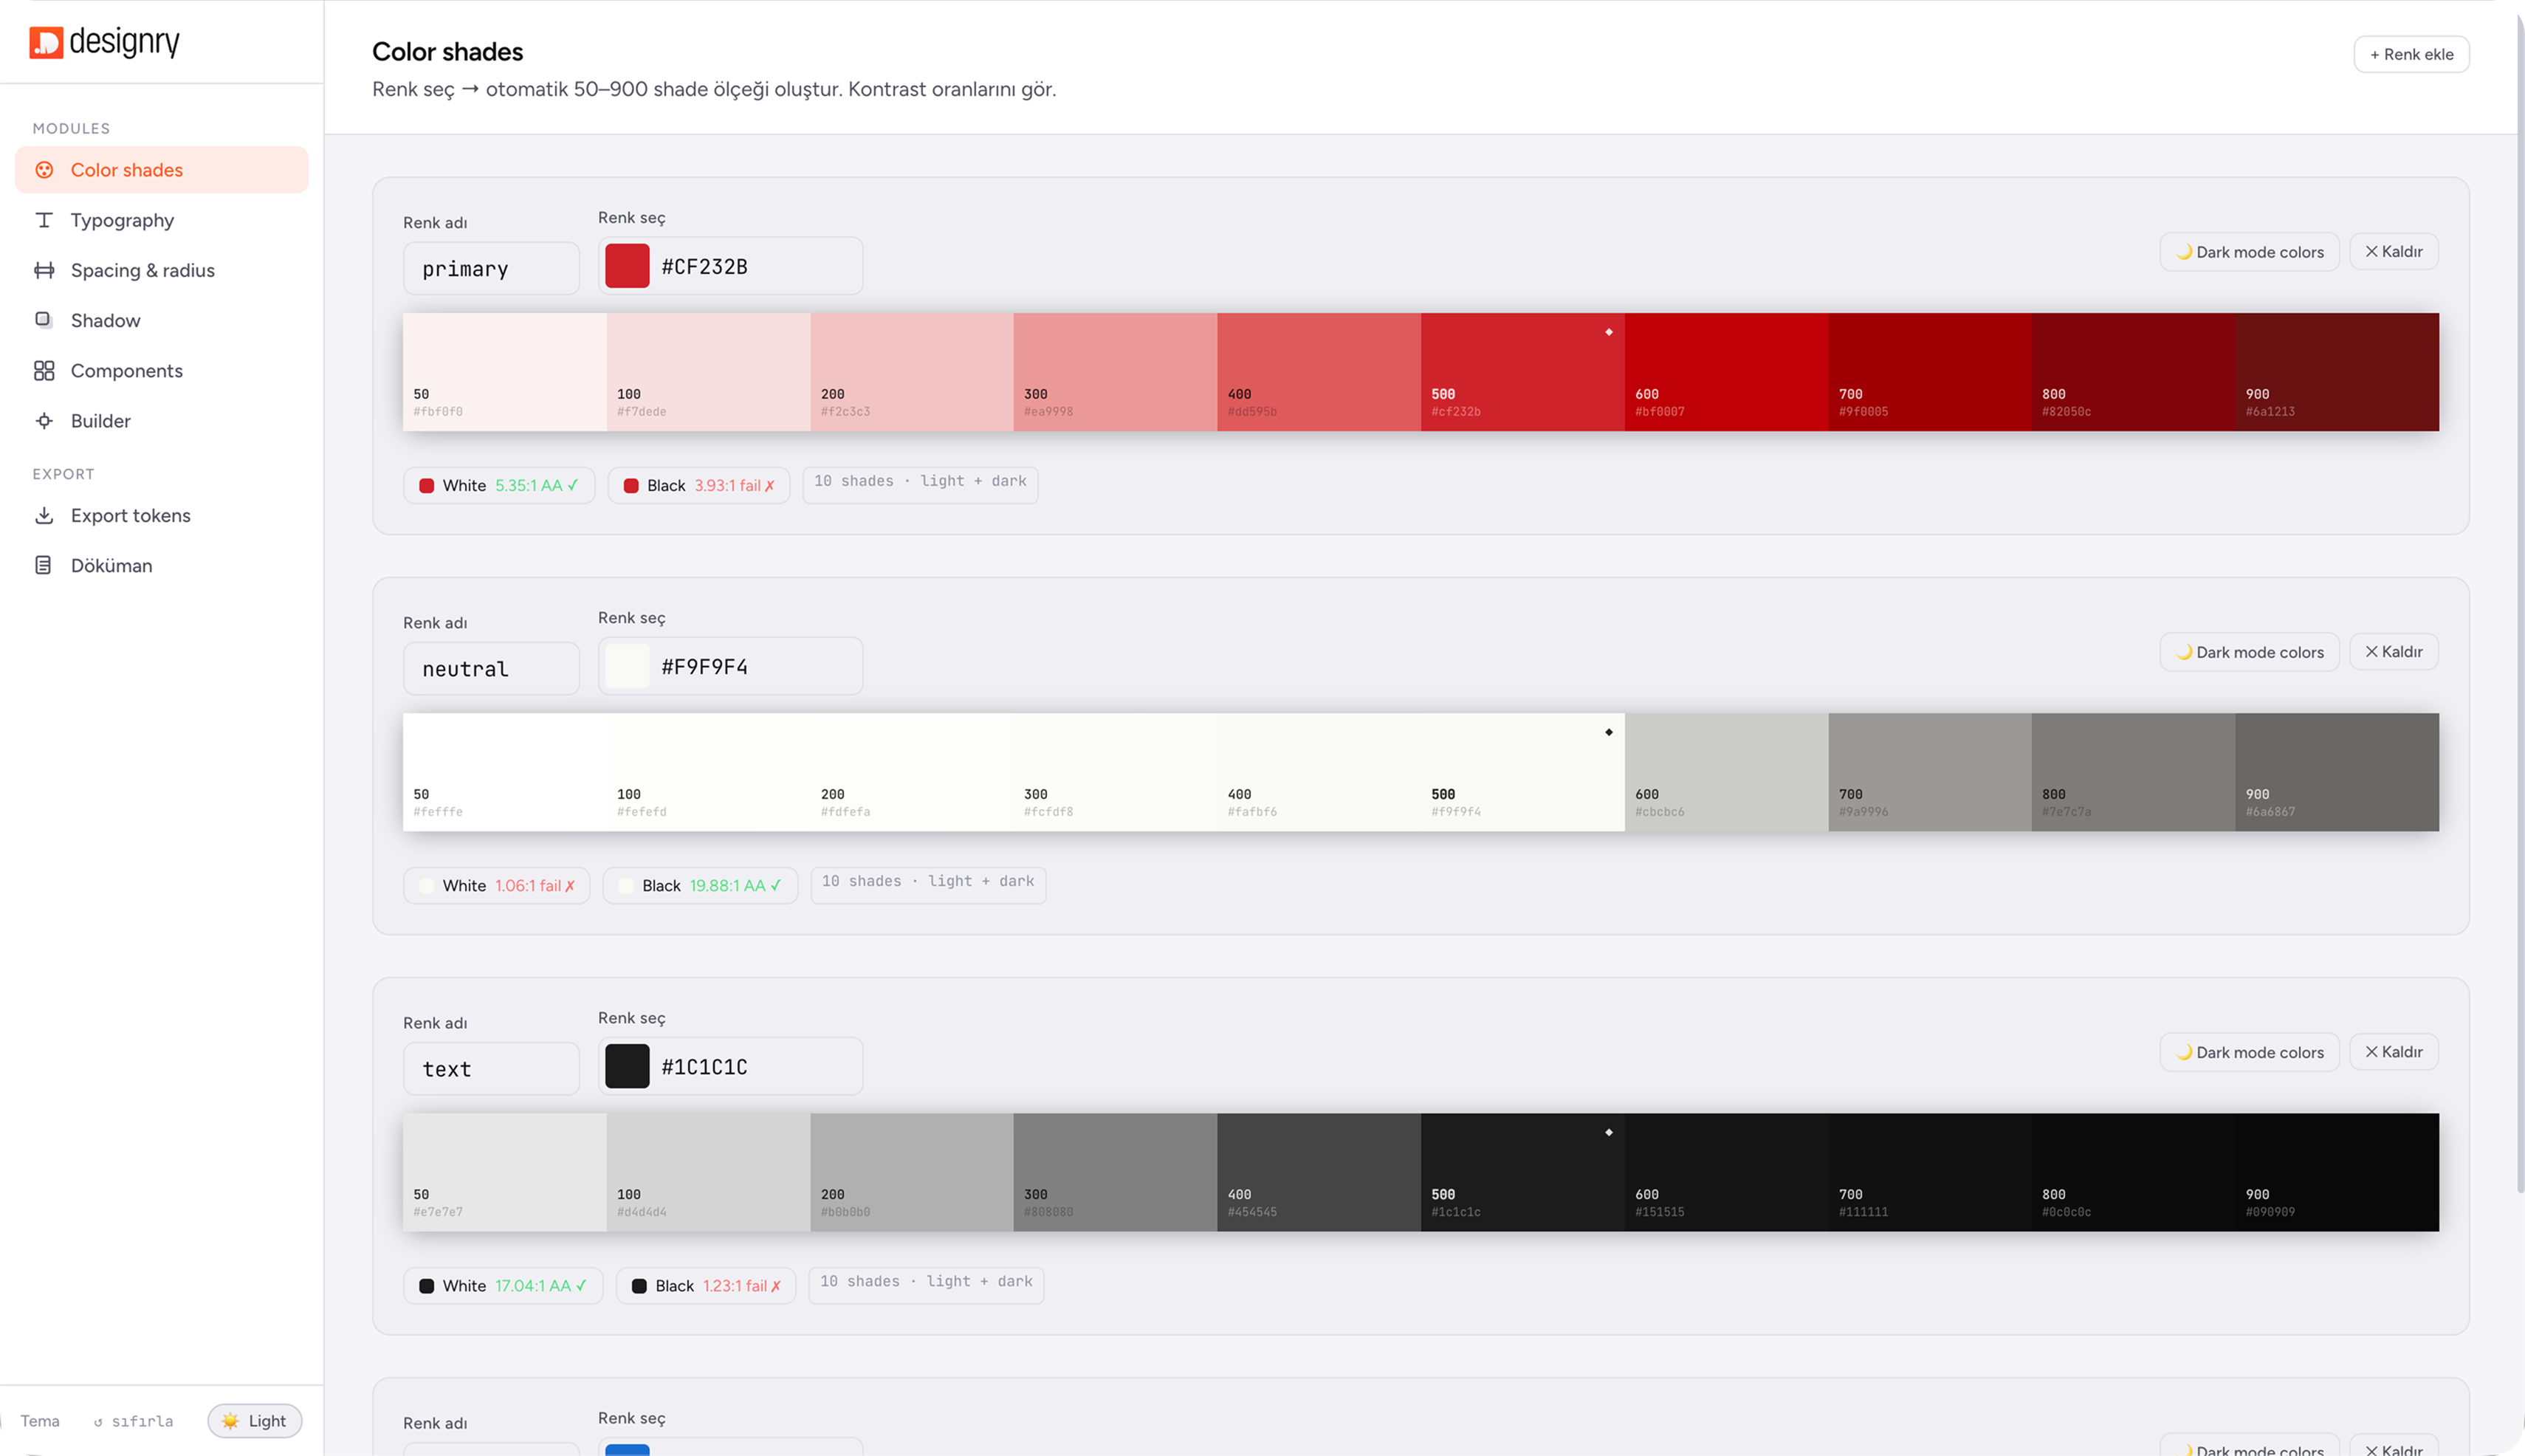This screenshot has width=2525, height=1456.
Task: Toggle Dark mode colors for text
Action: (2249, 1052)
